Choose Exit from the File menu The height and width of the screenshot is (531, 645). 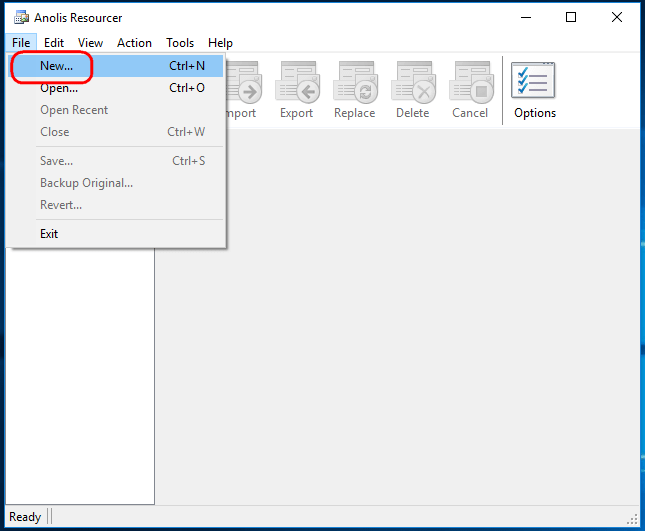click(x=116, y=234)
